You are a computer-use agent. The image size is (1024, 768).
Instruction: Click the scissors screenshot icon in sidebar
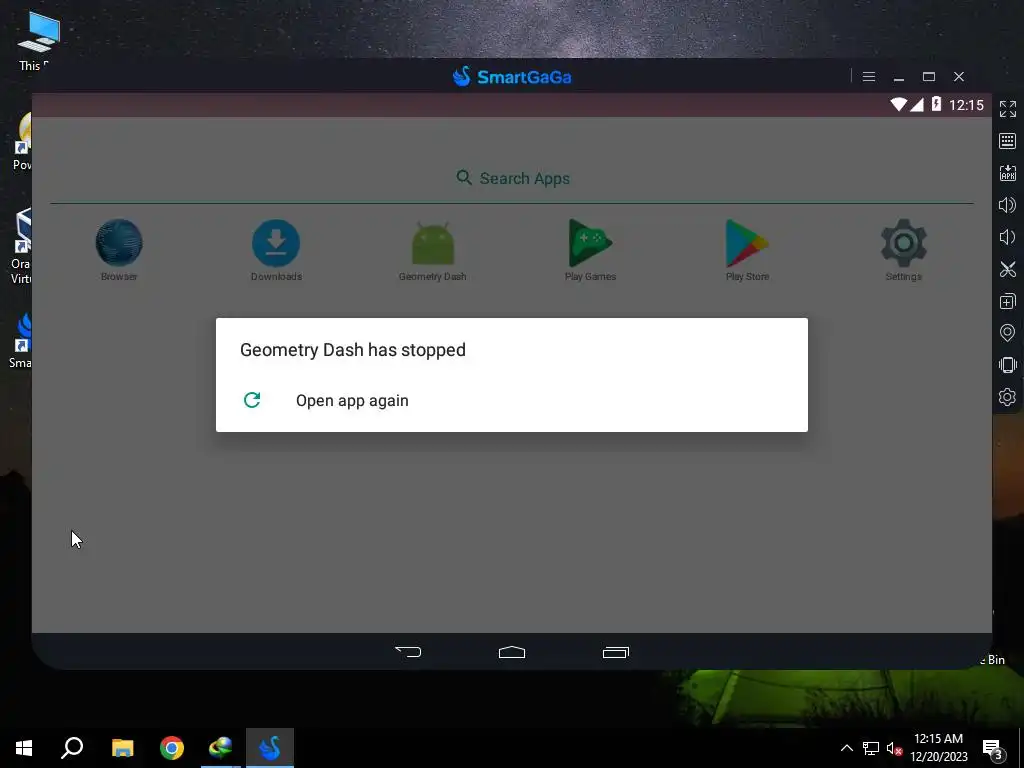1008,269
